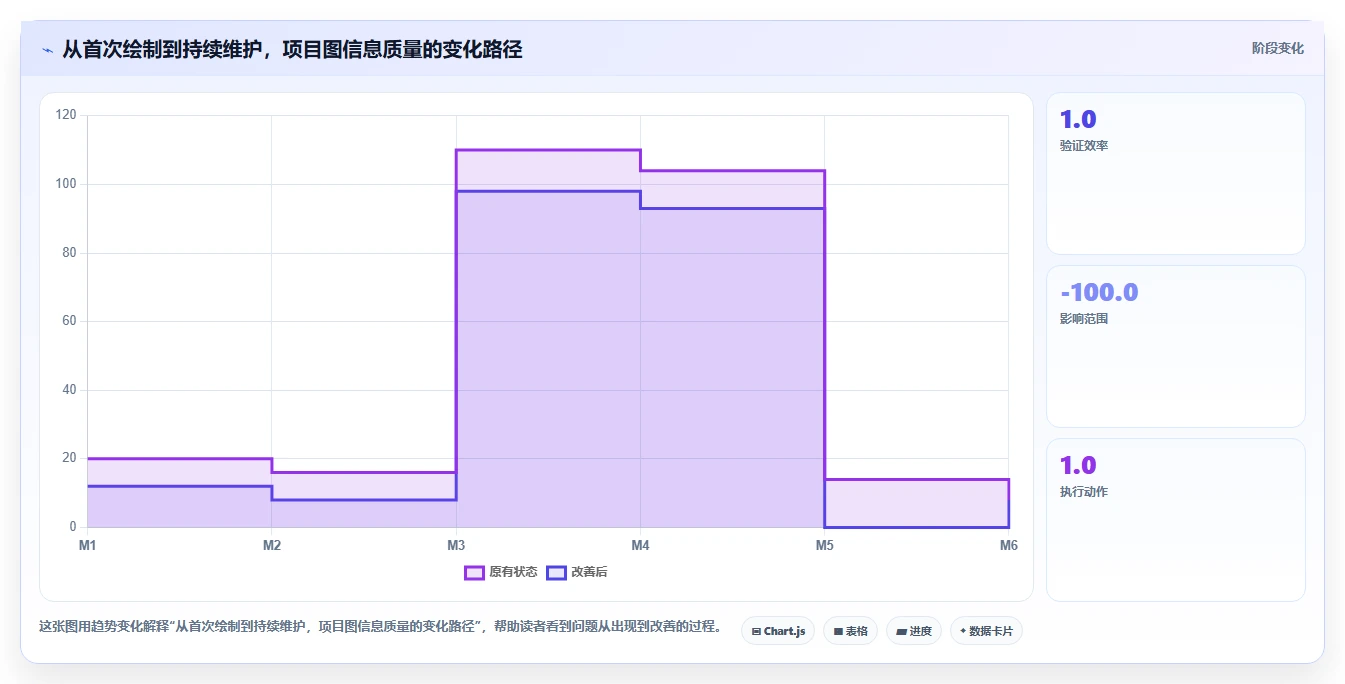Click the M1 axis label
Screen dimensions: 1345x684
coord(87,545)
